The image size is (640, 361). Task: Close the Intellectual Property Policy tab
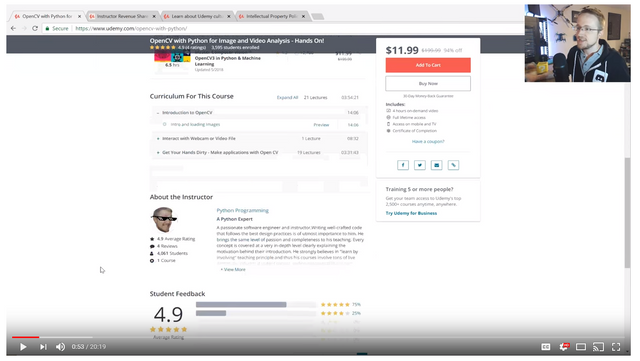click(303, 16)
